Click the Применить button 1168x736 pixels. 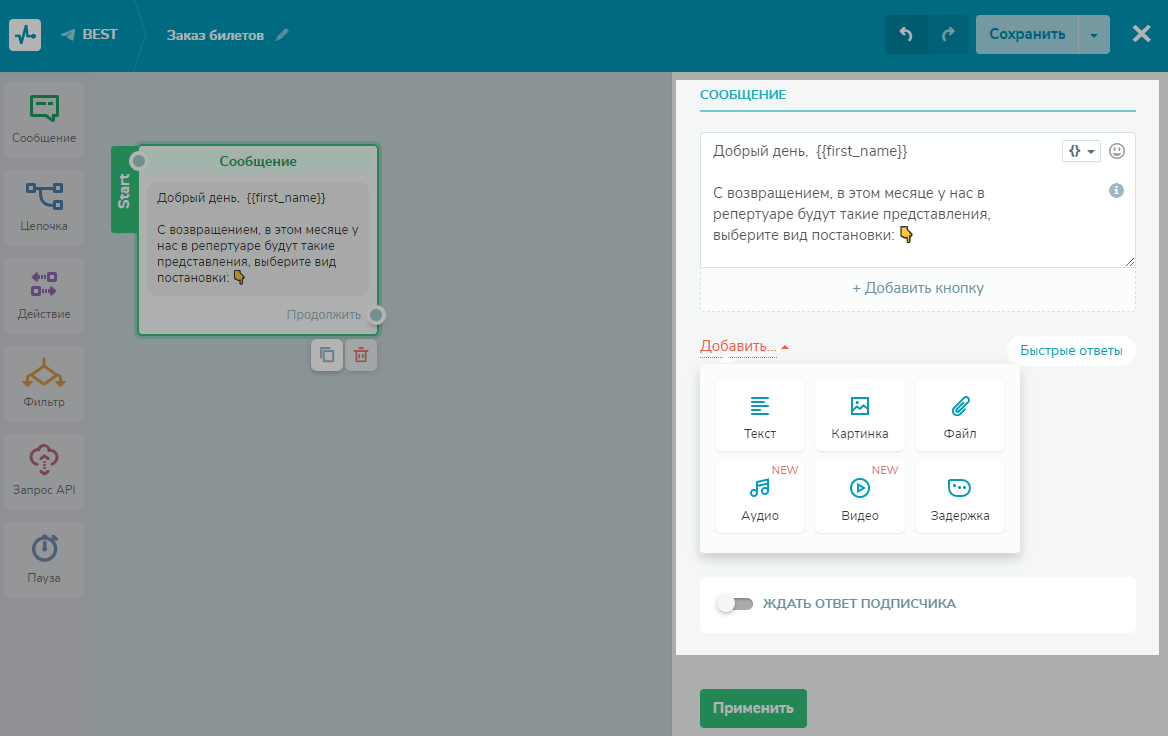pyautogui.click(x=753, y=708)
